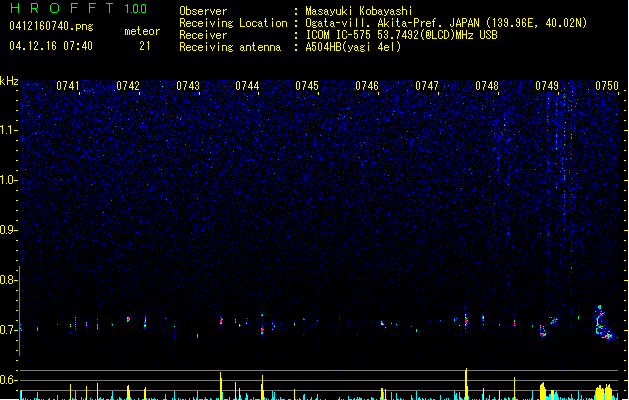The height and width of the screenshot is (400, 629).
Task: Click the 0745 time marker
Action: (307, 86)
